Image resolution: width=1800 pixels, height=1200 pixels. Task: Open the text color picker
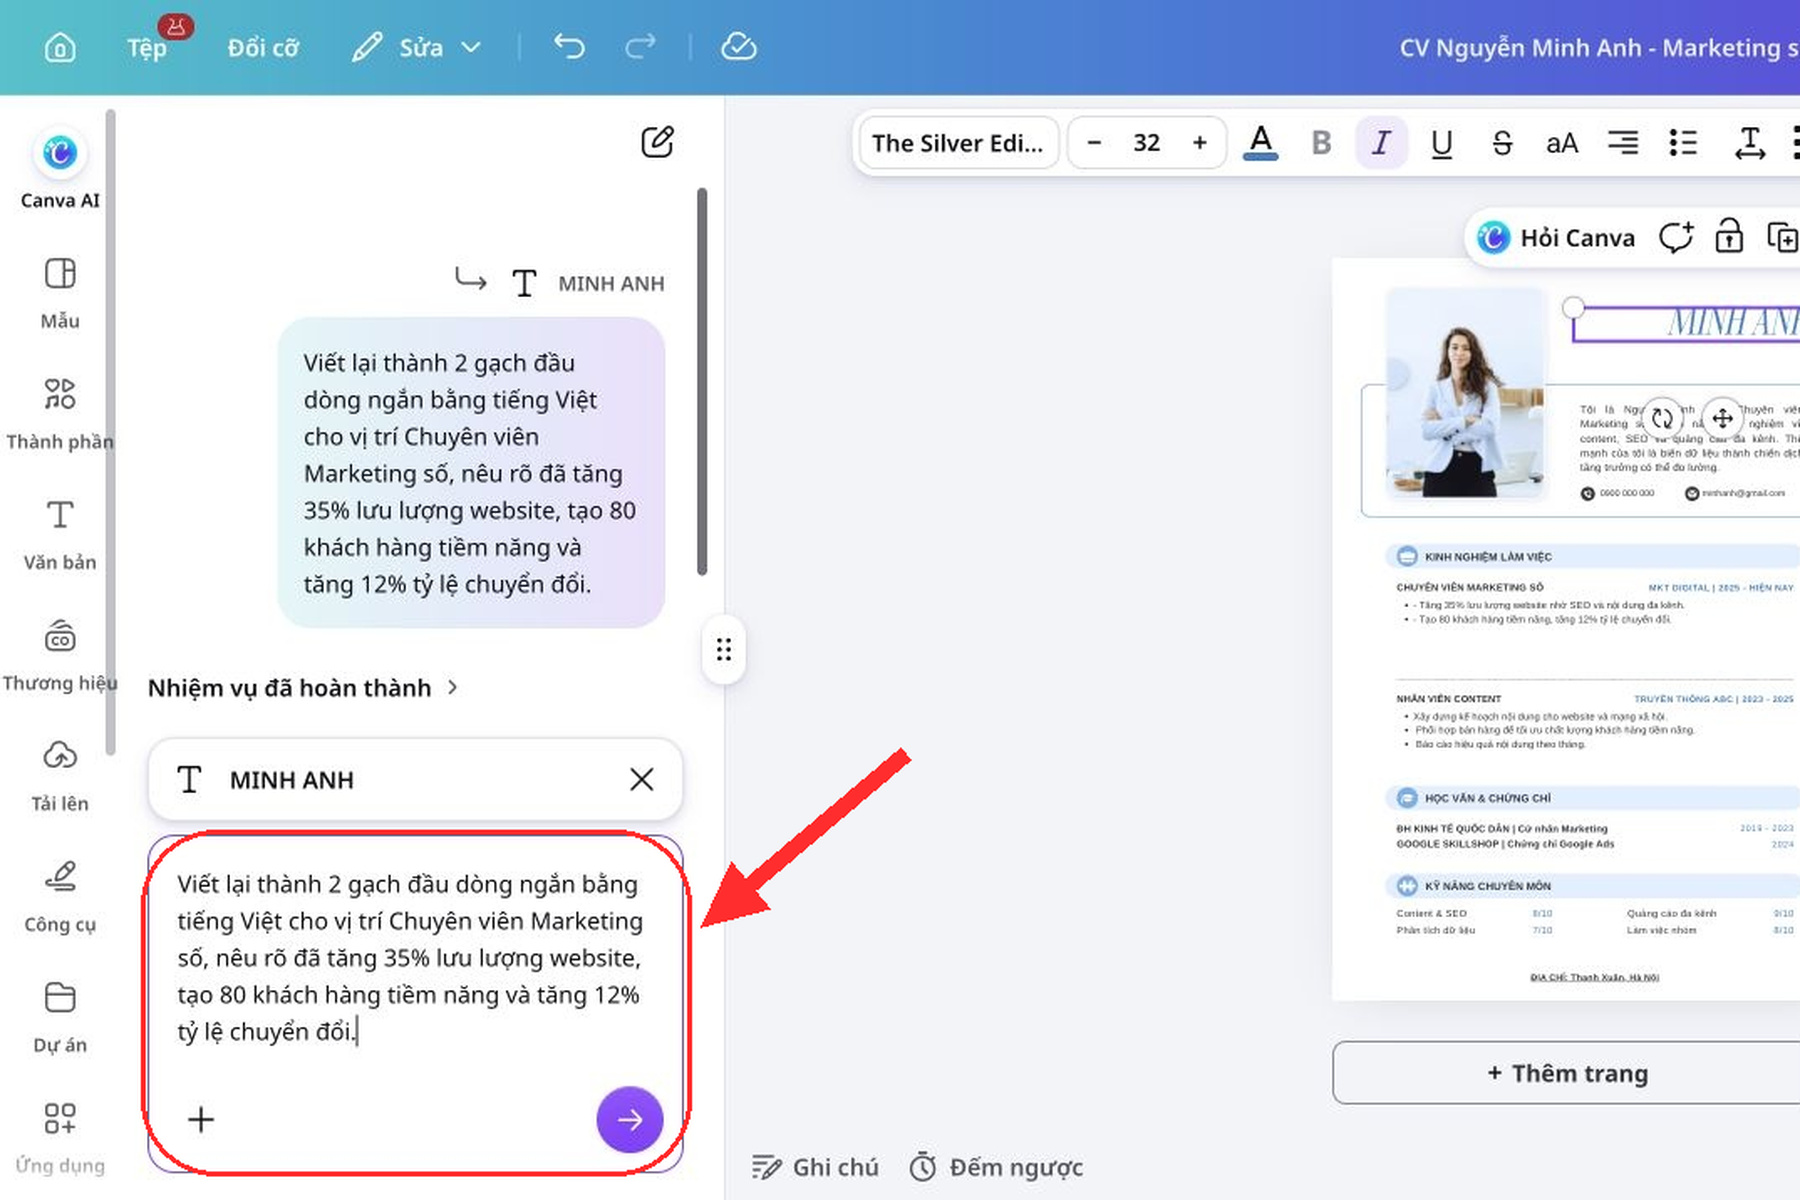click(x=1261, y=143)
